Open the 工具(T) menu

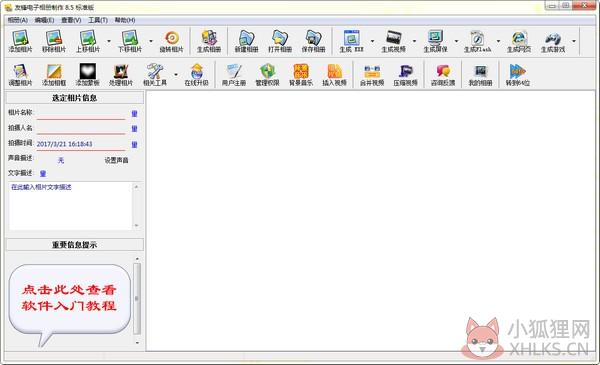(98, 20)
